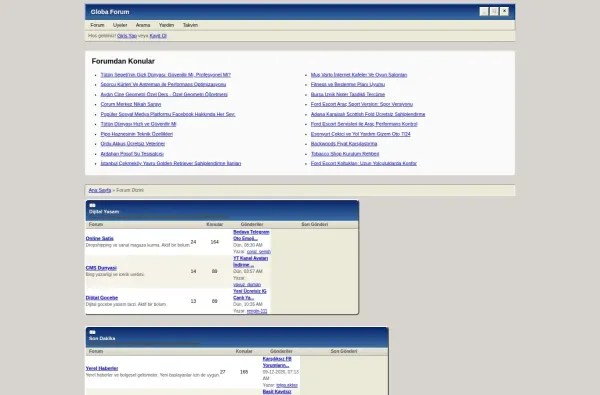Image resolution: width=600 pixels, height=395 pixels.
Task: Click Son Gönderi header in Son Dakika table
Action: [344, 351]
